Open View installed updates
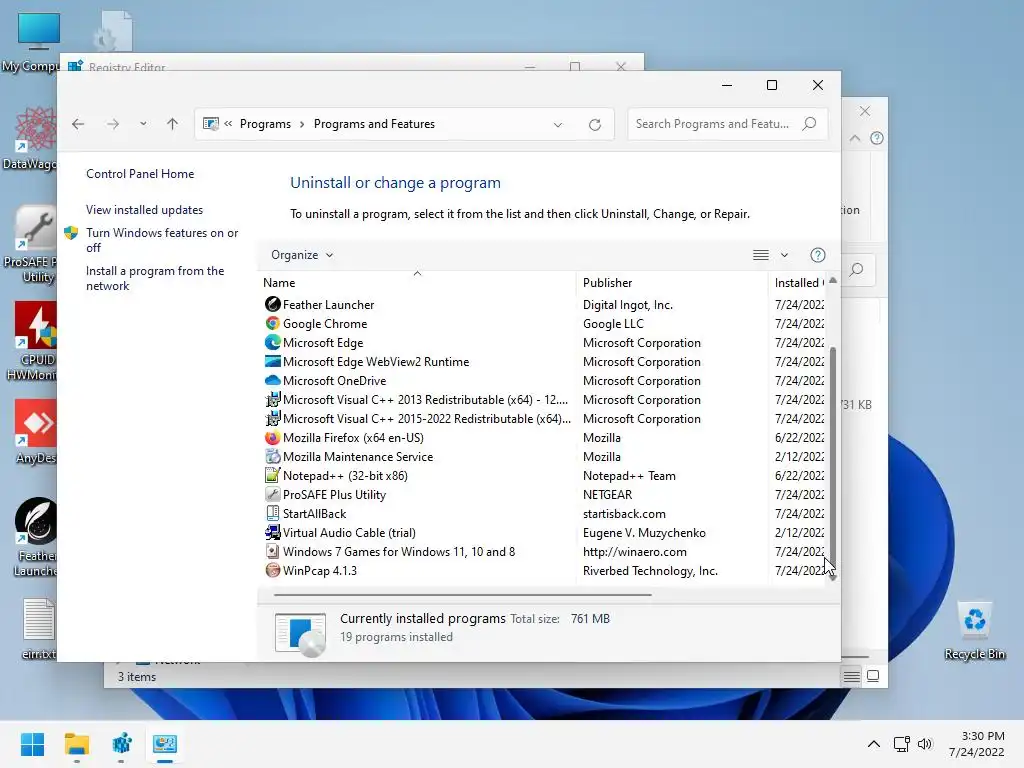Screen dimensions: 1024x768 [144, 210]
